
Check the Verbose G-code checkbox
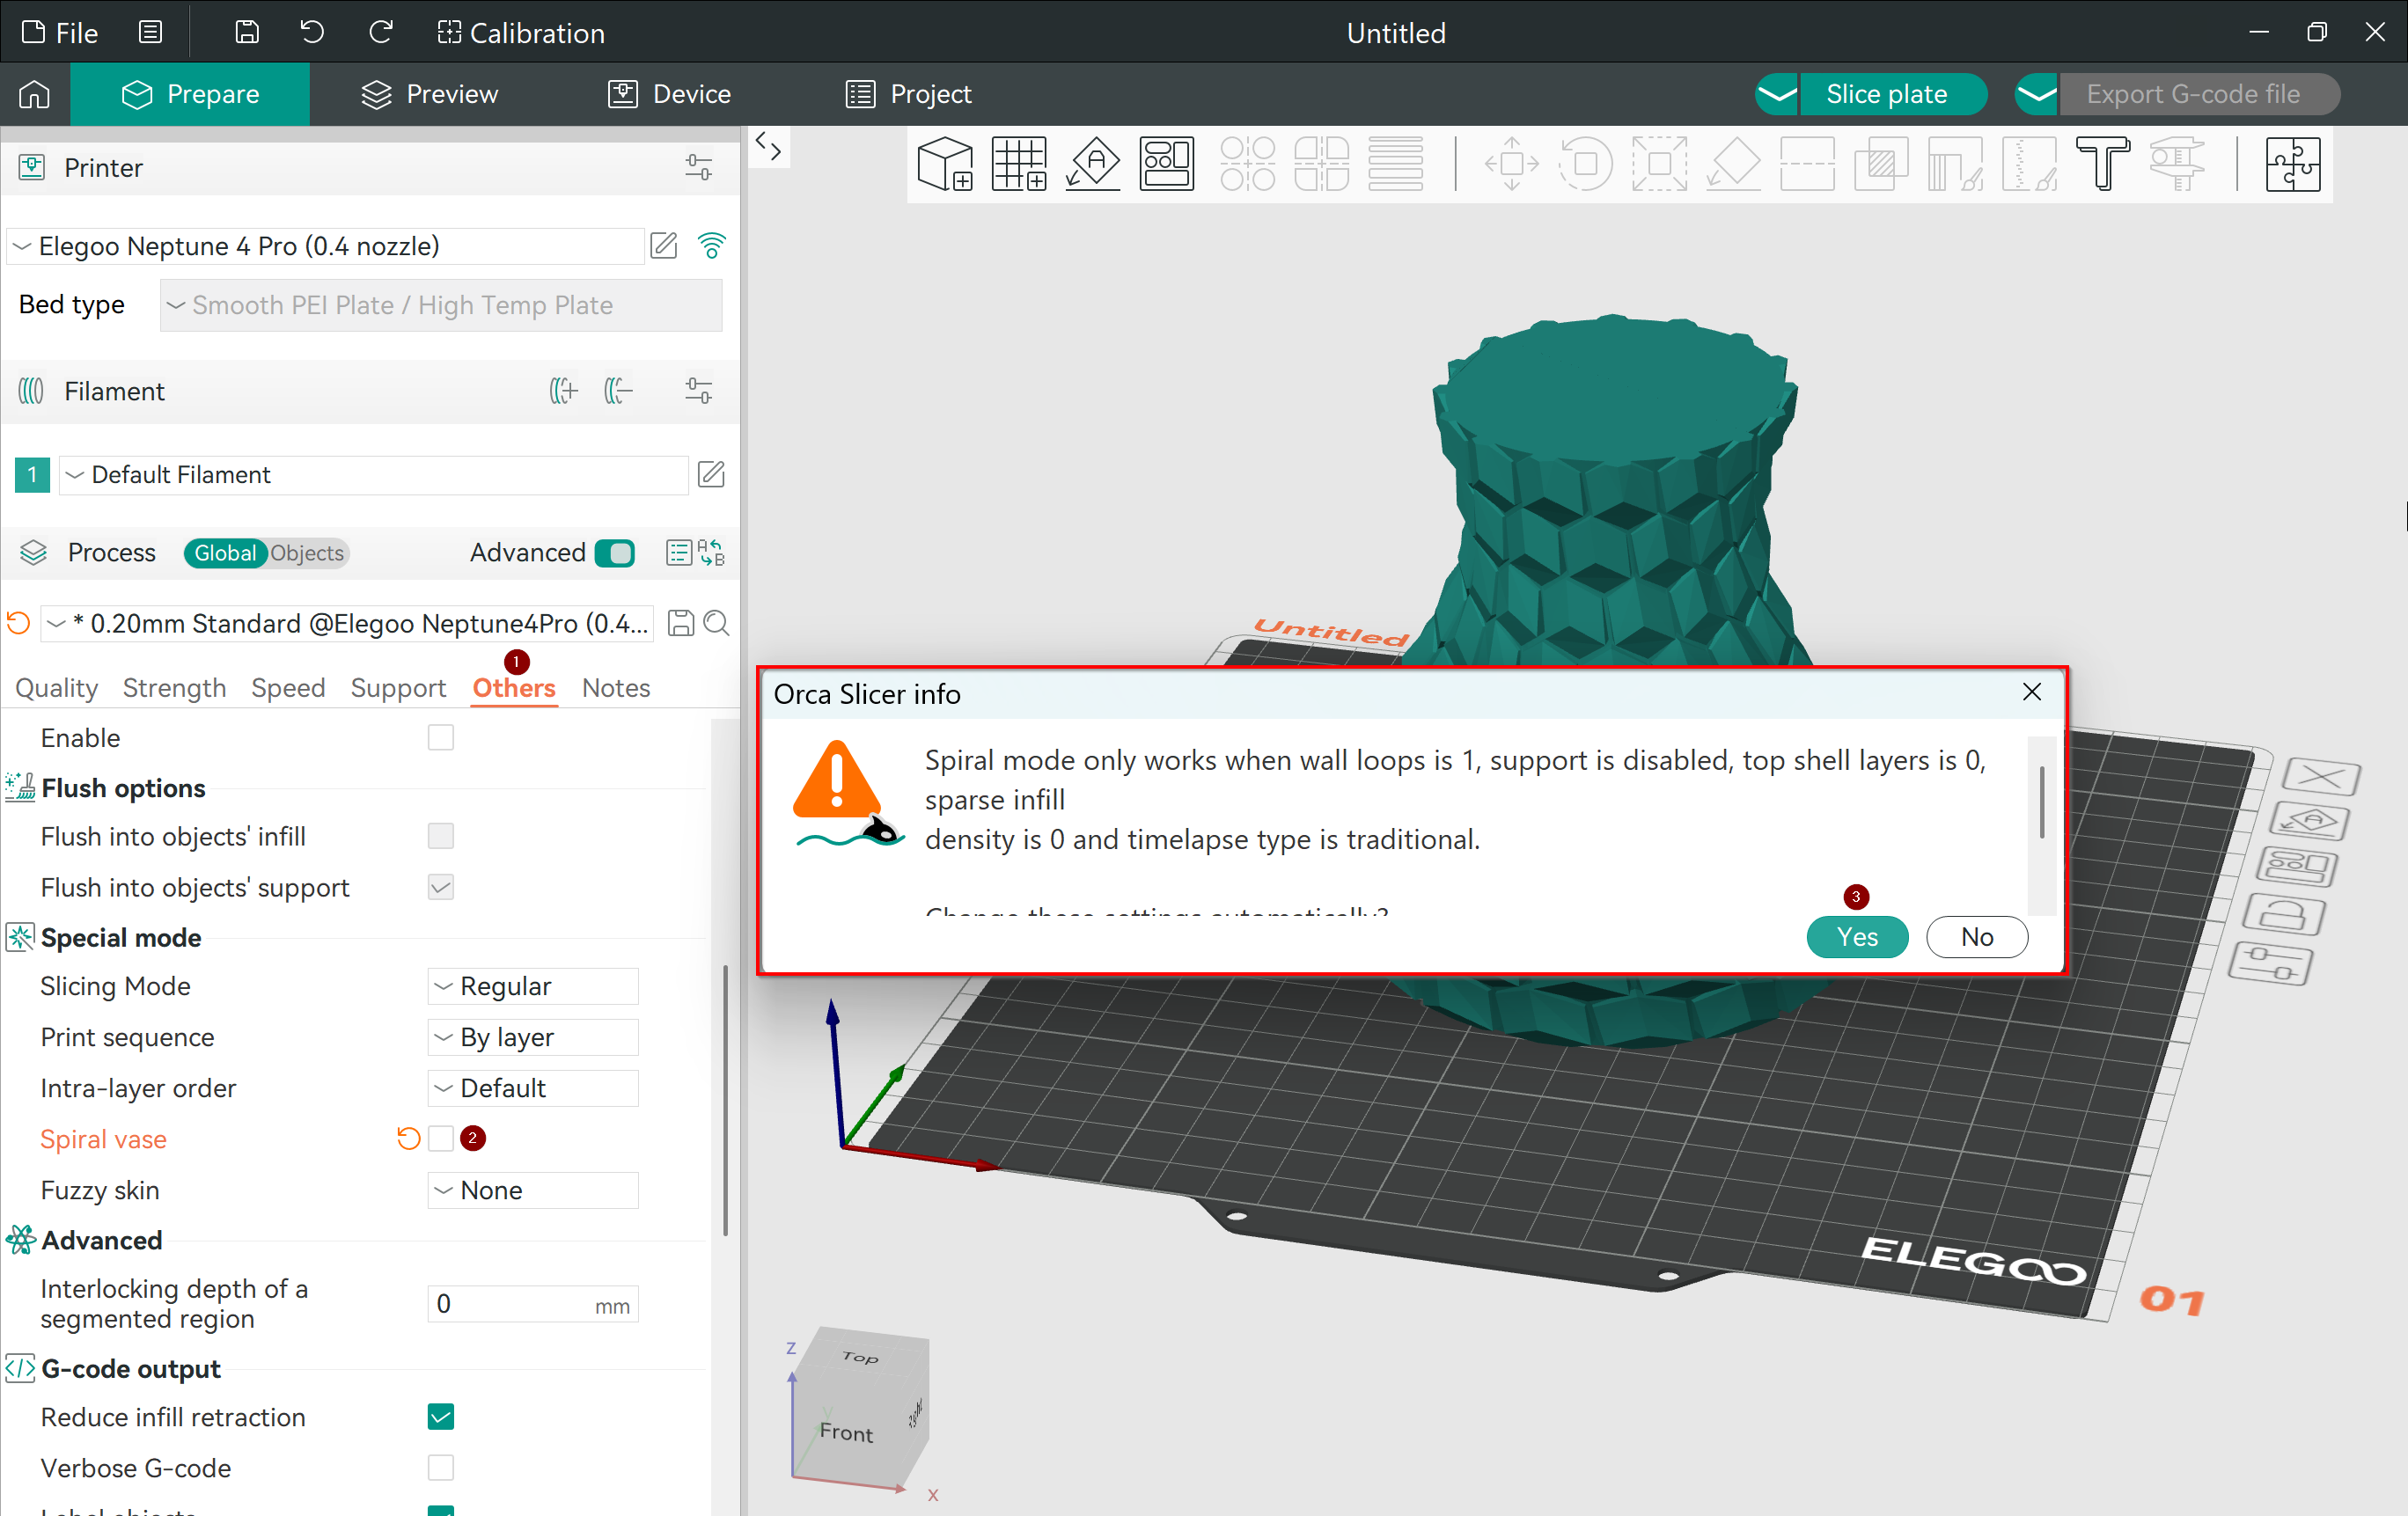point(441,1467)
